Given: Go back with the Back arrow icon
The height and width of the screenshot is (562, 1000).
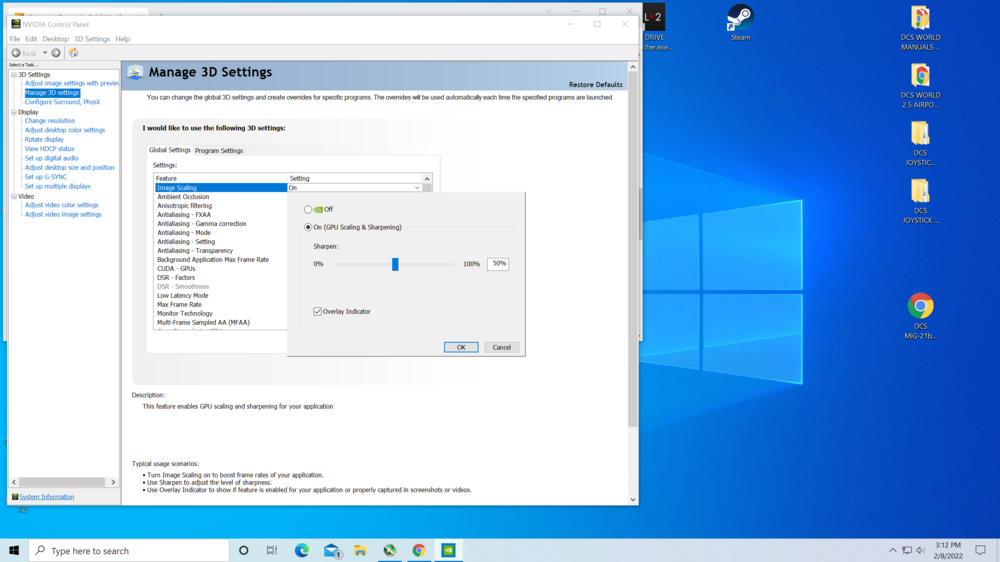Looking at the screenshot, I should point(16,53).
